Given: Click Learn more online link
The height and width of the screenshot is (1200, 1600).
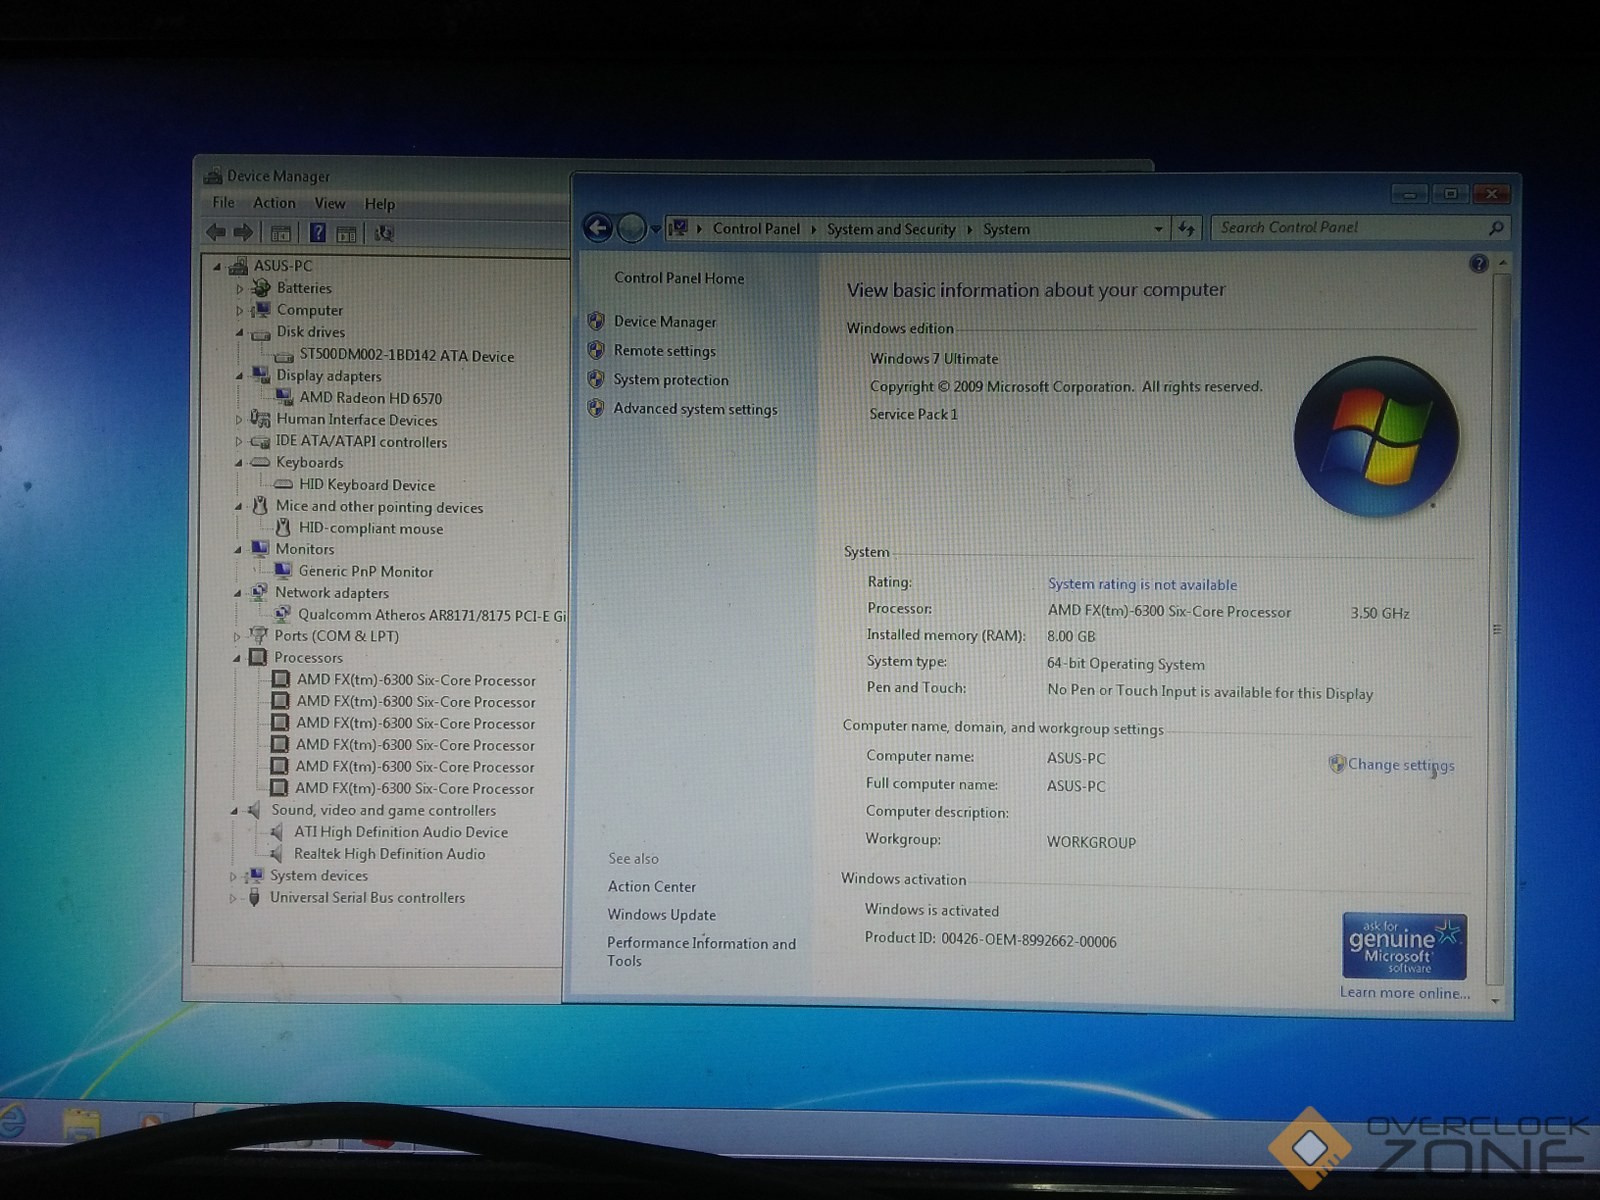Looking at the screenshot, I should (1404, 993).
